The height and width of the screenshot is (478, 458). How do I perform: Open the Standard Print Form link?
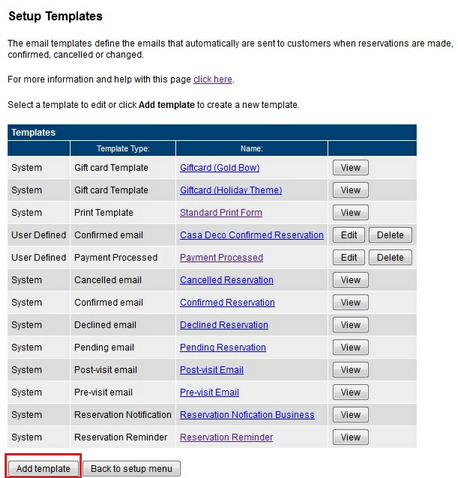pyautogui.click(x=221, y=213)
